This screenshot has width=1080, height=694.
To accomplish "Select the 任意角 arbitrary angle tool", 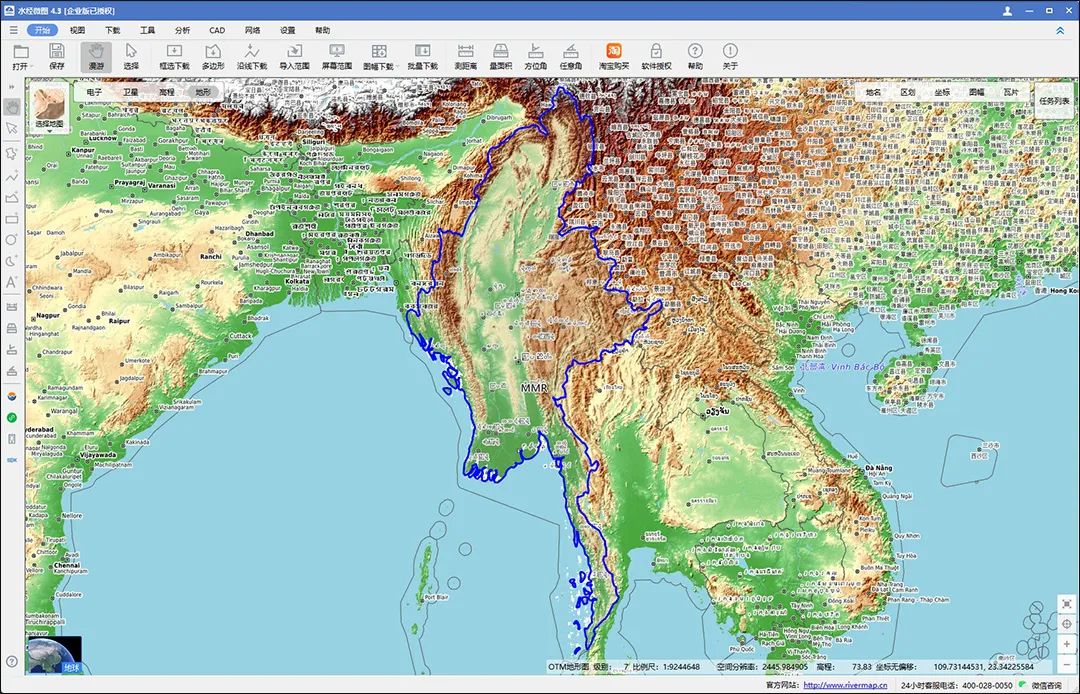I will click(570, 56).
